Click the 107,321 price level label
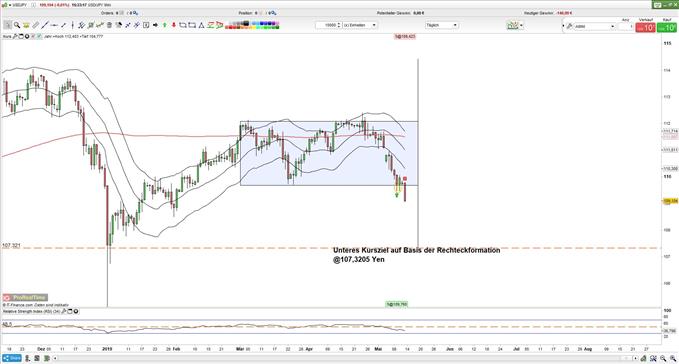 pyautogui.click(x=11, y=245)
